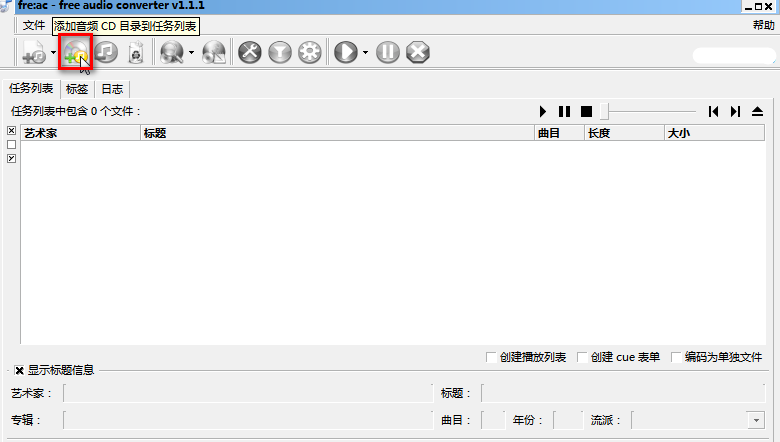Viewport: 780px width, 442px height.
Task: Play the selected joblist track
Action: (x=543, y=111)
